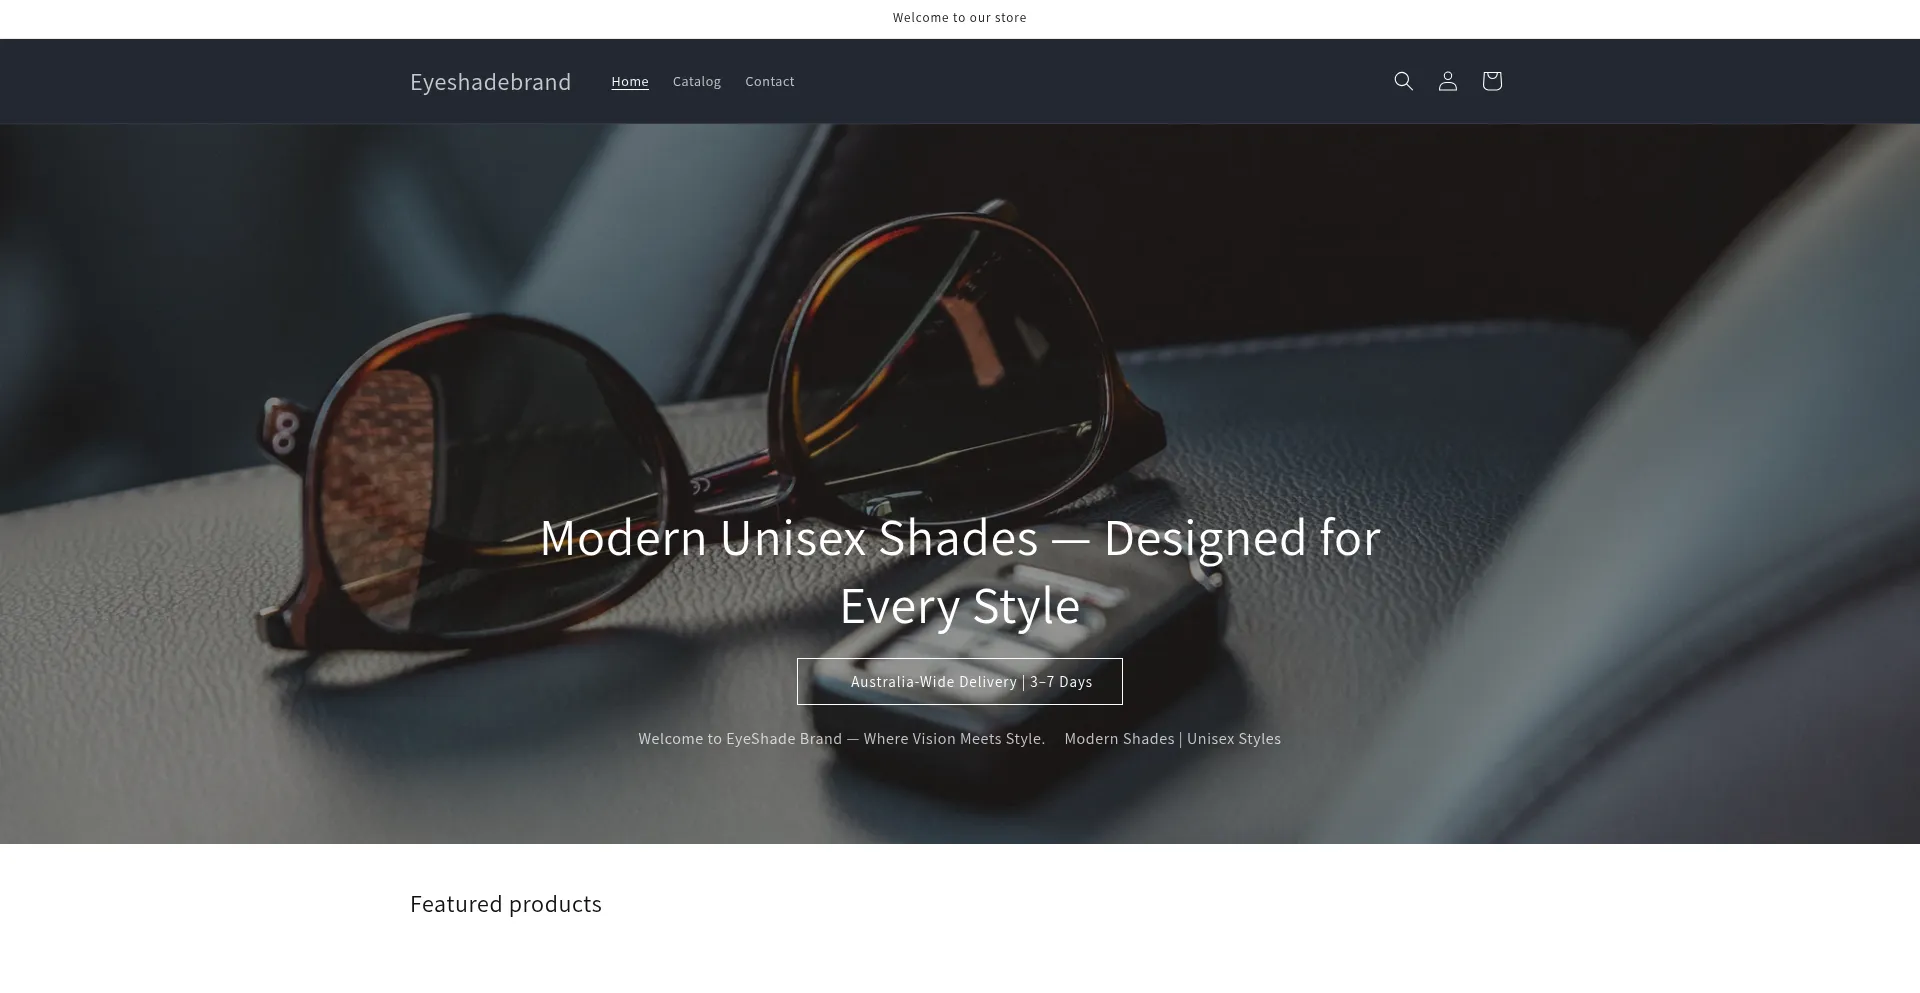Click the Modern Shades | Unisex Styles text
1920x993 pixels.
coord(1172,738)
